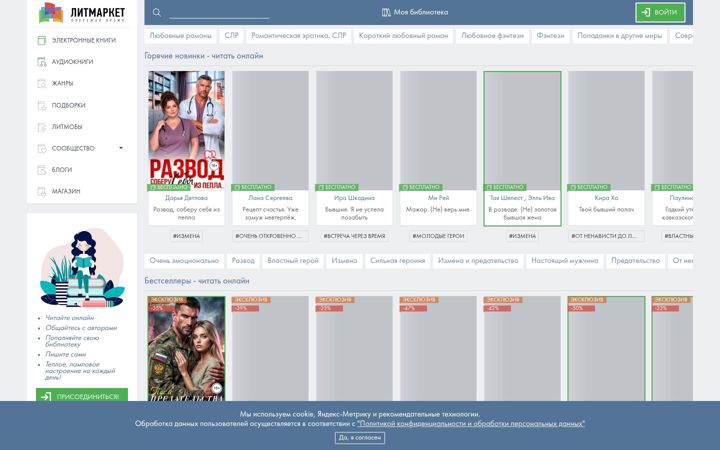Click the Электронные книги sidebar icon

pos(41,40)
